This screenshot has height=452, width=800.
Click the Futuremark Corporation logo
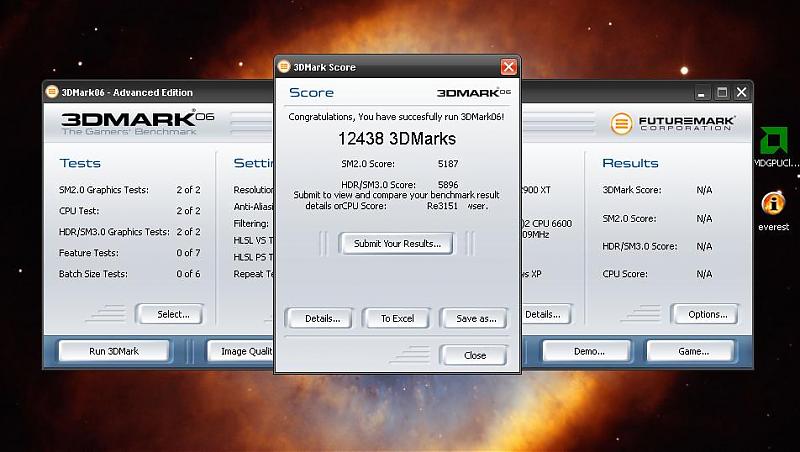pos(673,123)
